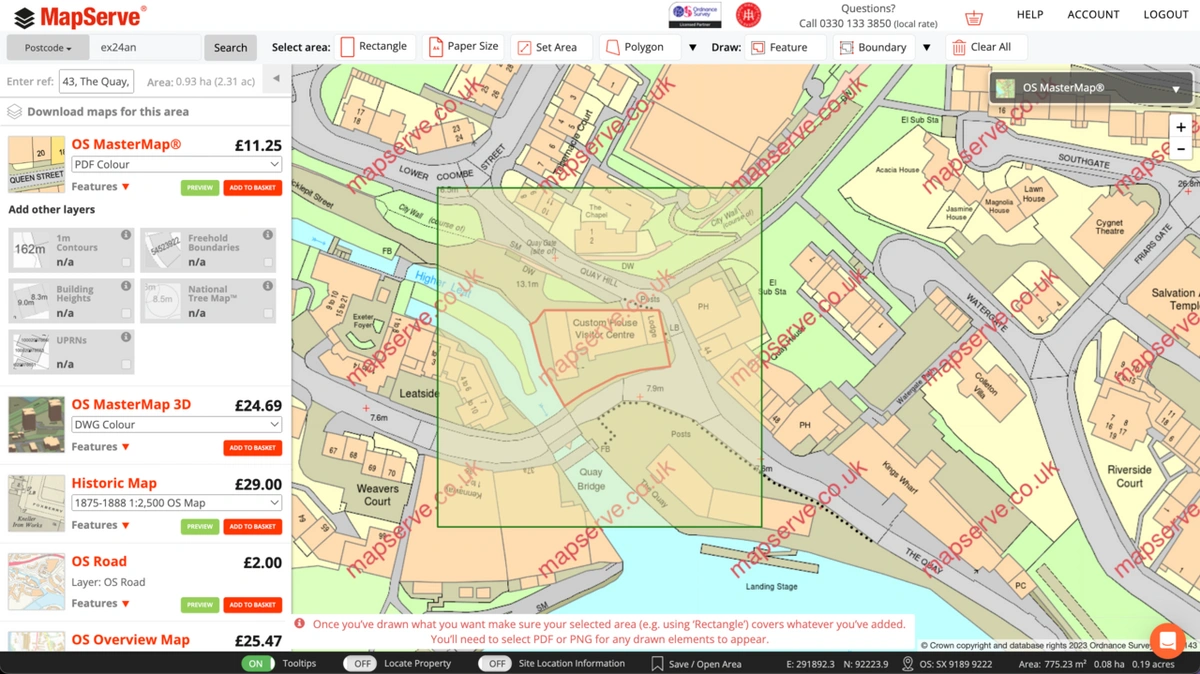1200x674 pixels.
Task: Tick the Building Heights layer checkbox
Action: point(126,313)
